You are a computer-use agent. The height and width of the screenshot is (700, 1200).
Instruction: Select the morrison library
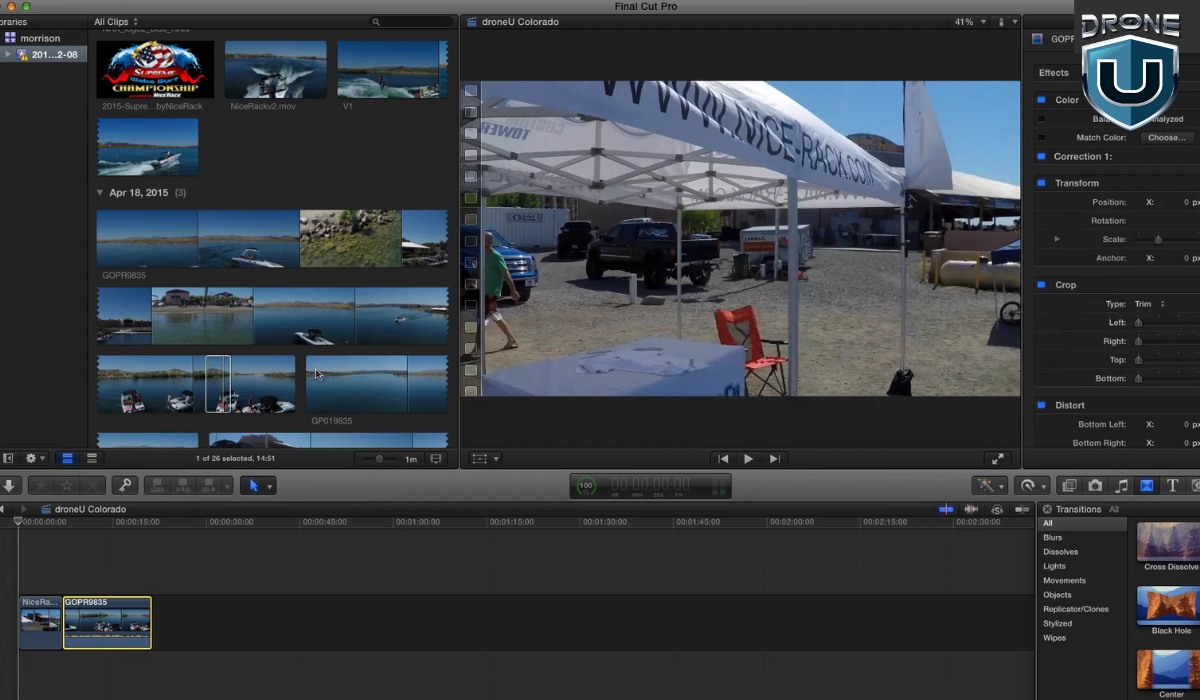40,38
